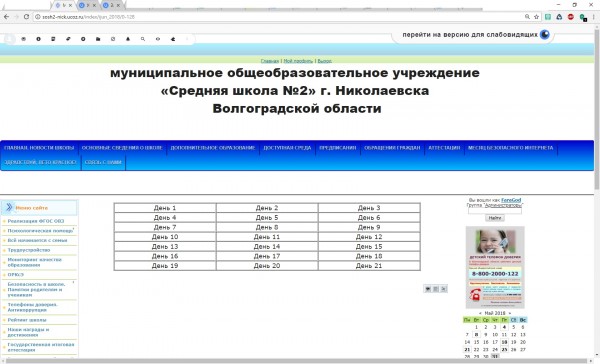The width and height of the screenshot is (600, 364).
Task: Open Chrome three-dot menu
Action: click(593, 17)
